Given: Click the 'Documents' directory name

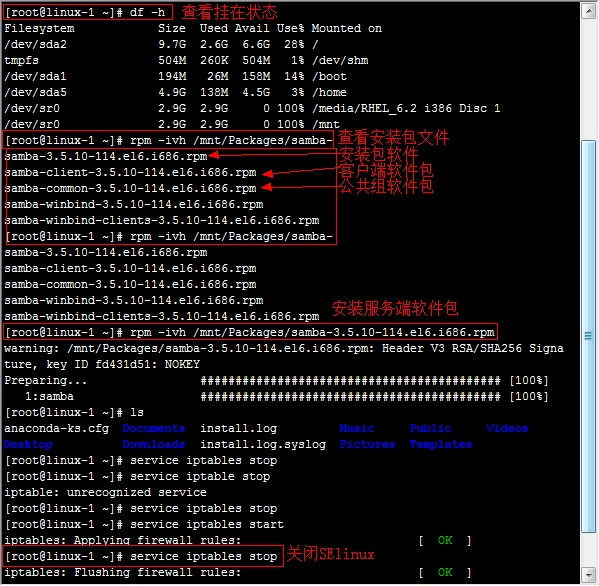Looking at the screenshot, I should pyautogui.click(x=154, y=429).
